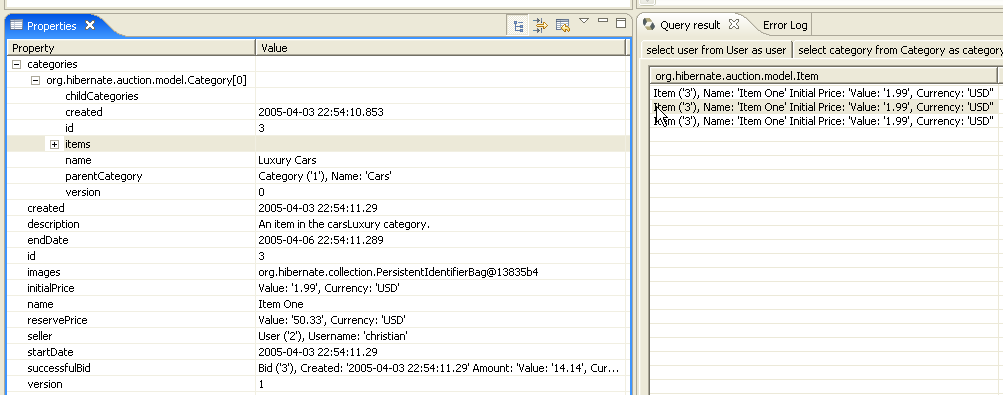Click the Property column header

pos(131,48)
